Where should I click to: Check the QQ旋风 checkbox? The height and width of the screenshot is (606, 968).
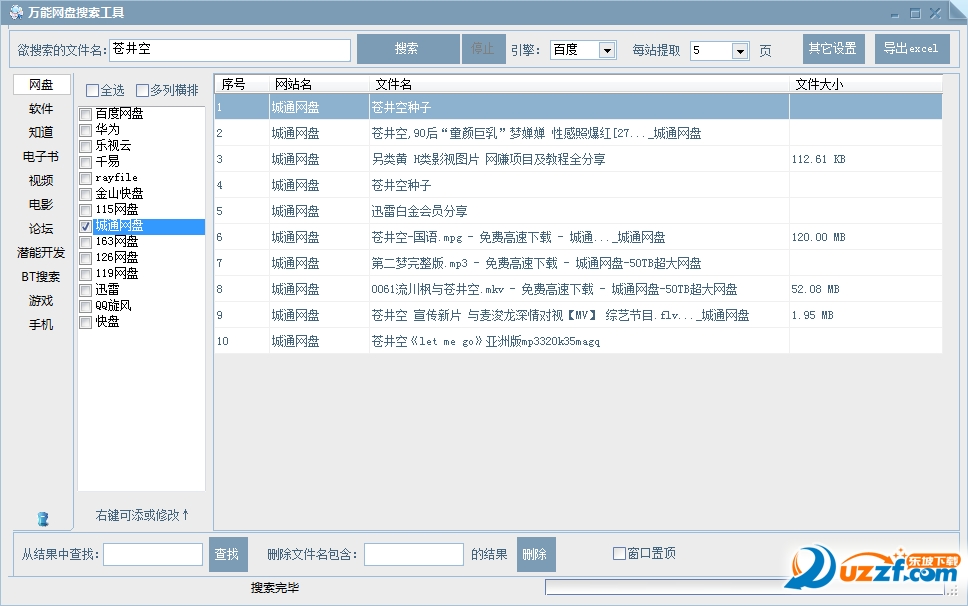[86, 307]
